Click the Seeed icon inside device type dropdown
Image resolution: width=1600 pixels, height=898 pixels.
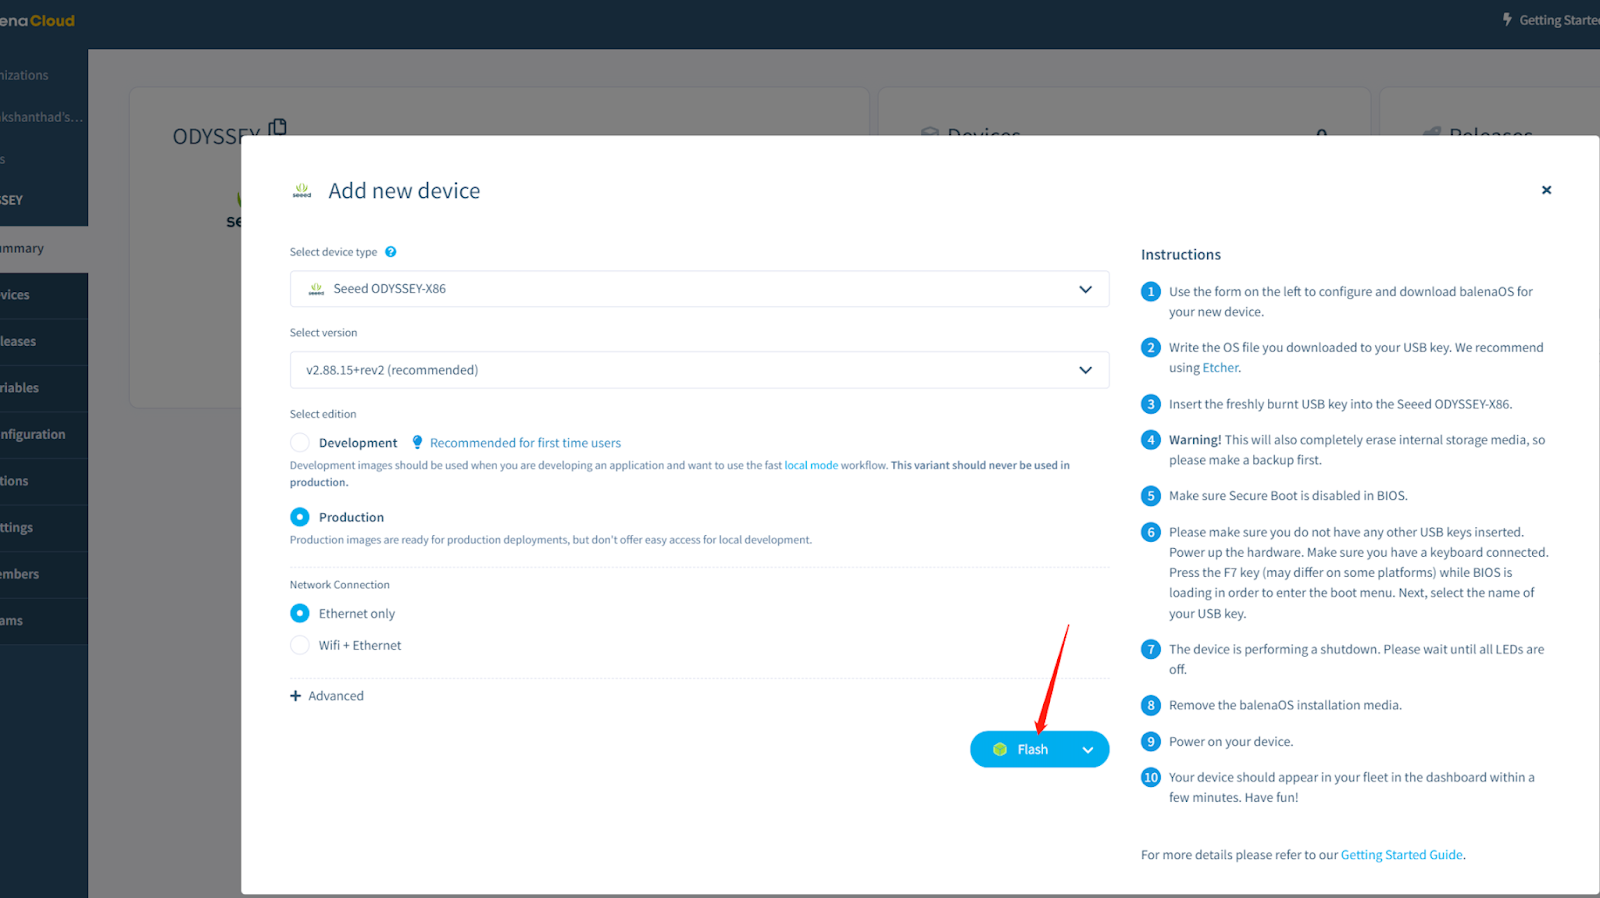(316, 289)
